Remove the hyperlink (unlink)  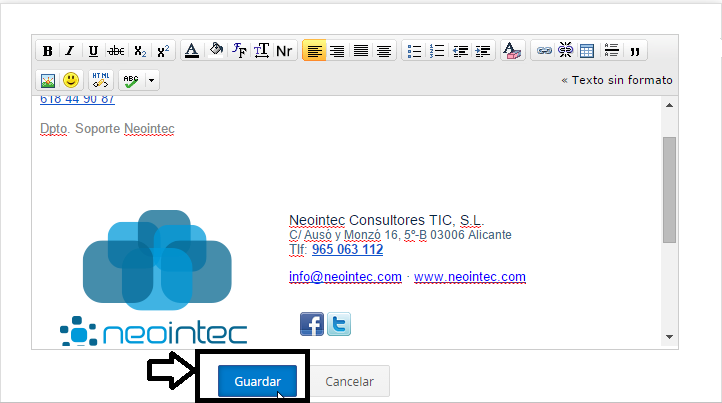tap(565, 51)
